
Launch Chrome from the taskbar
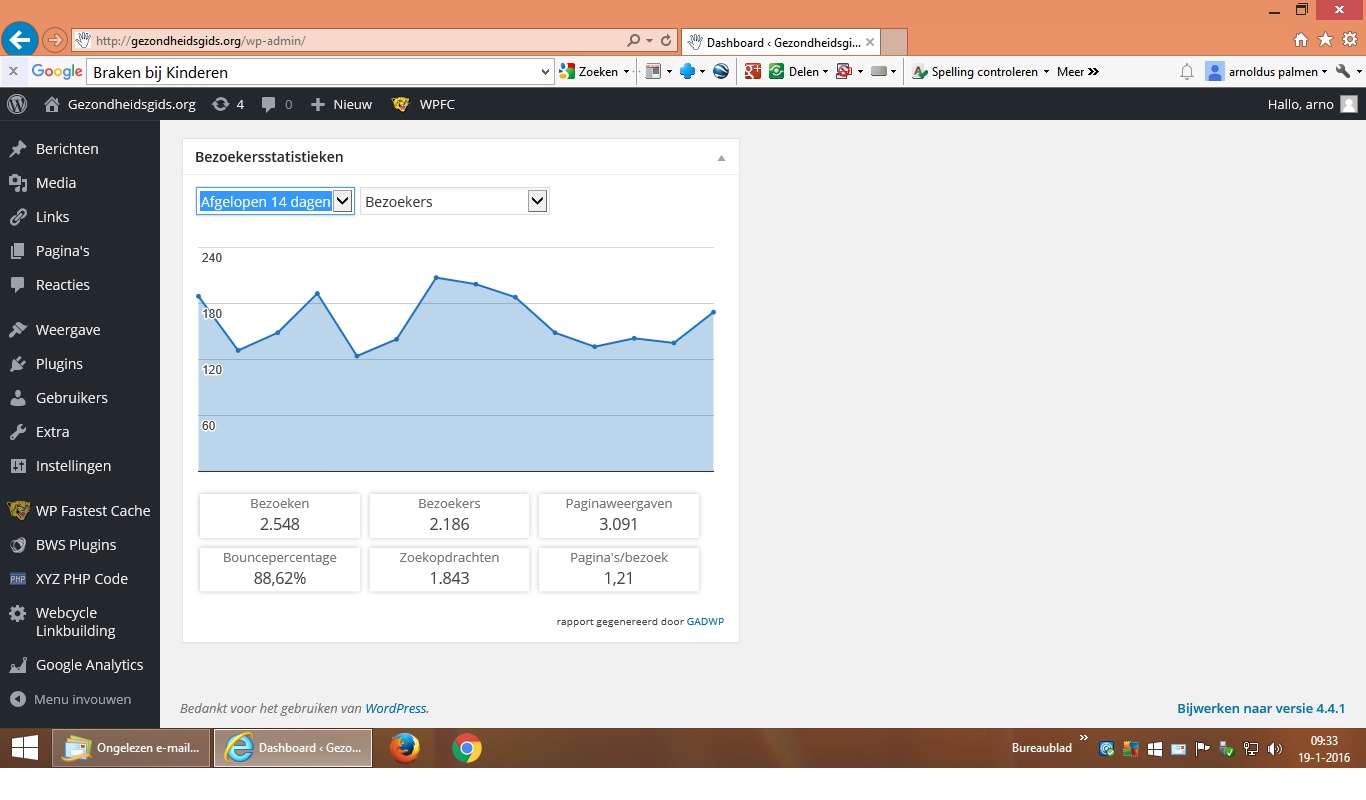pyautogui.click(x=466, y=748)
